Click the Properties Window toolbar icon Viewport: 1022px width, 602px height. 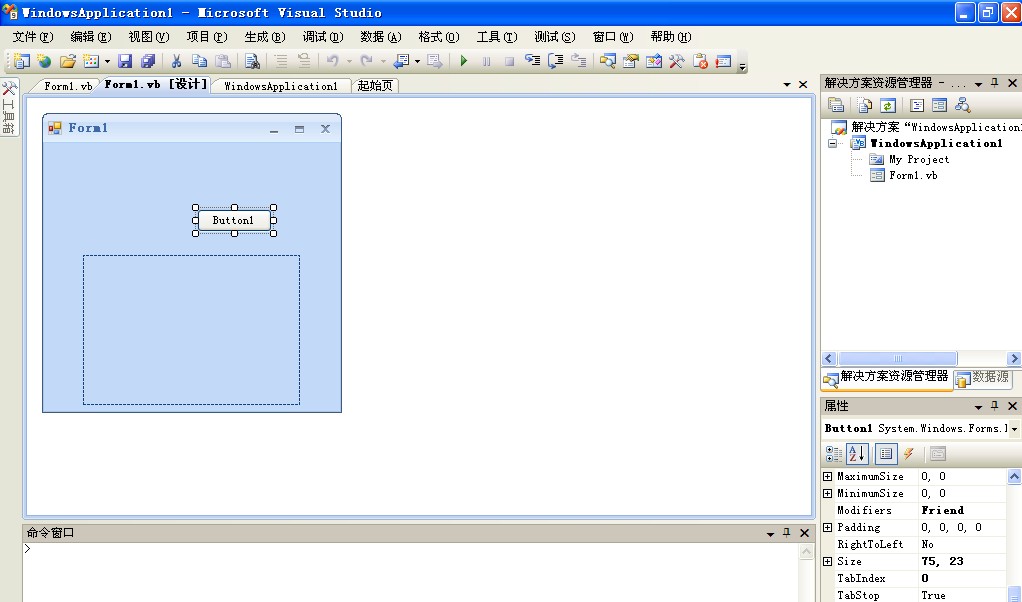(630, 61)
